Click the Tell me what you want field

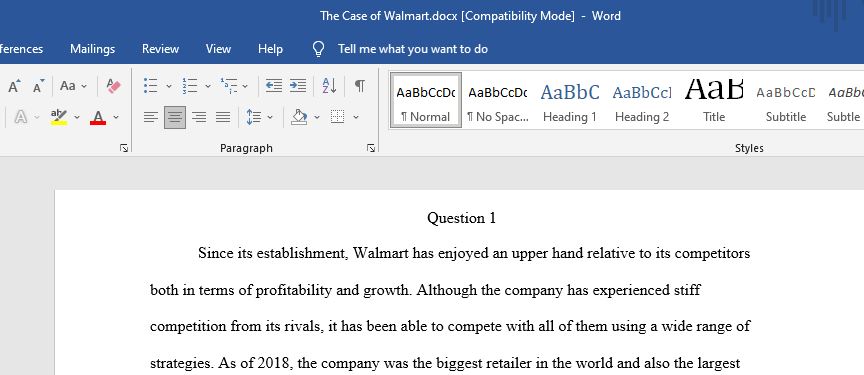(413, 49)
